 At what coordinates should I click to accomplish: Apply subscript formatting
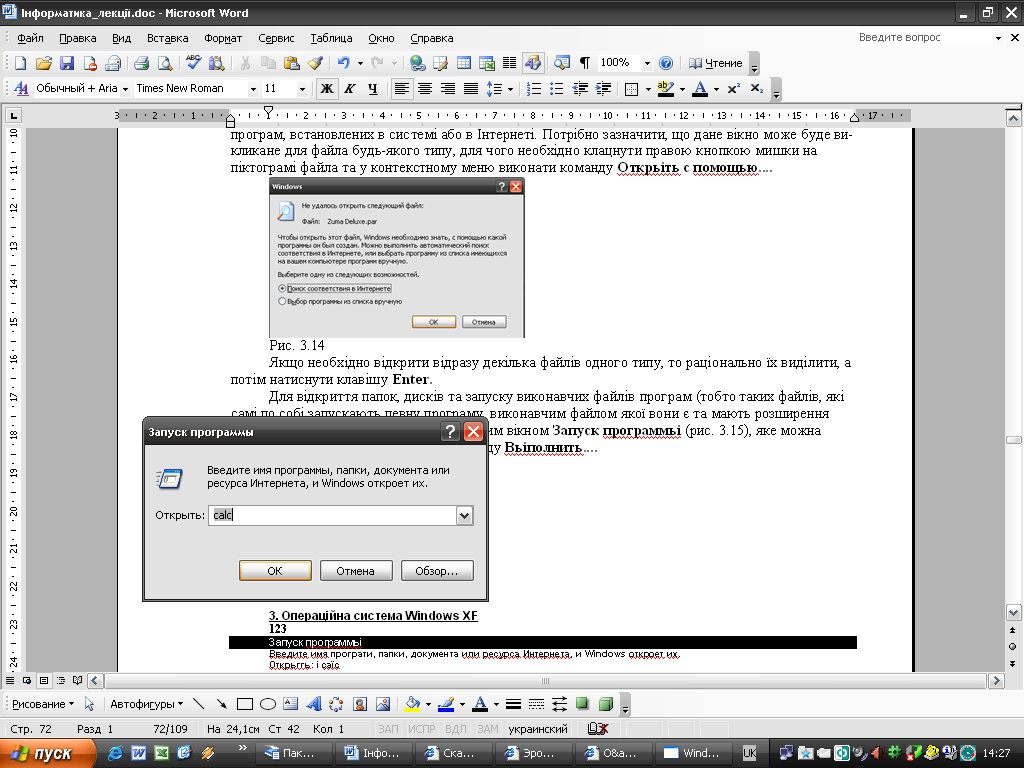[756, 89]
